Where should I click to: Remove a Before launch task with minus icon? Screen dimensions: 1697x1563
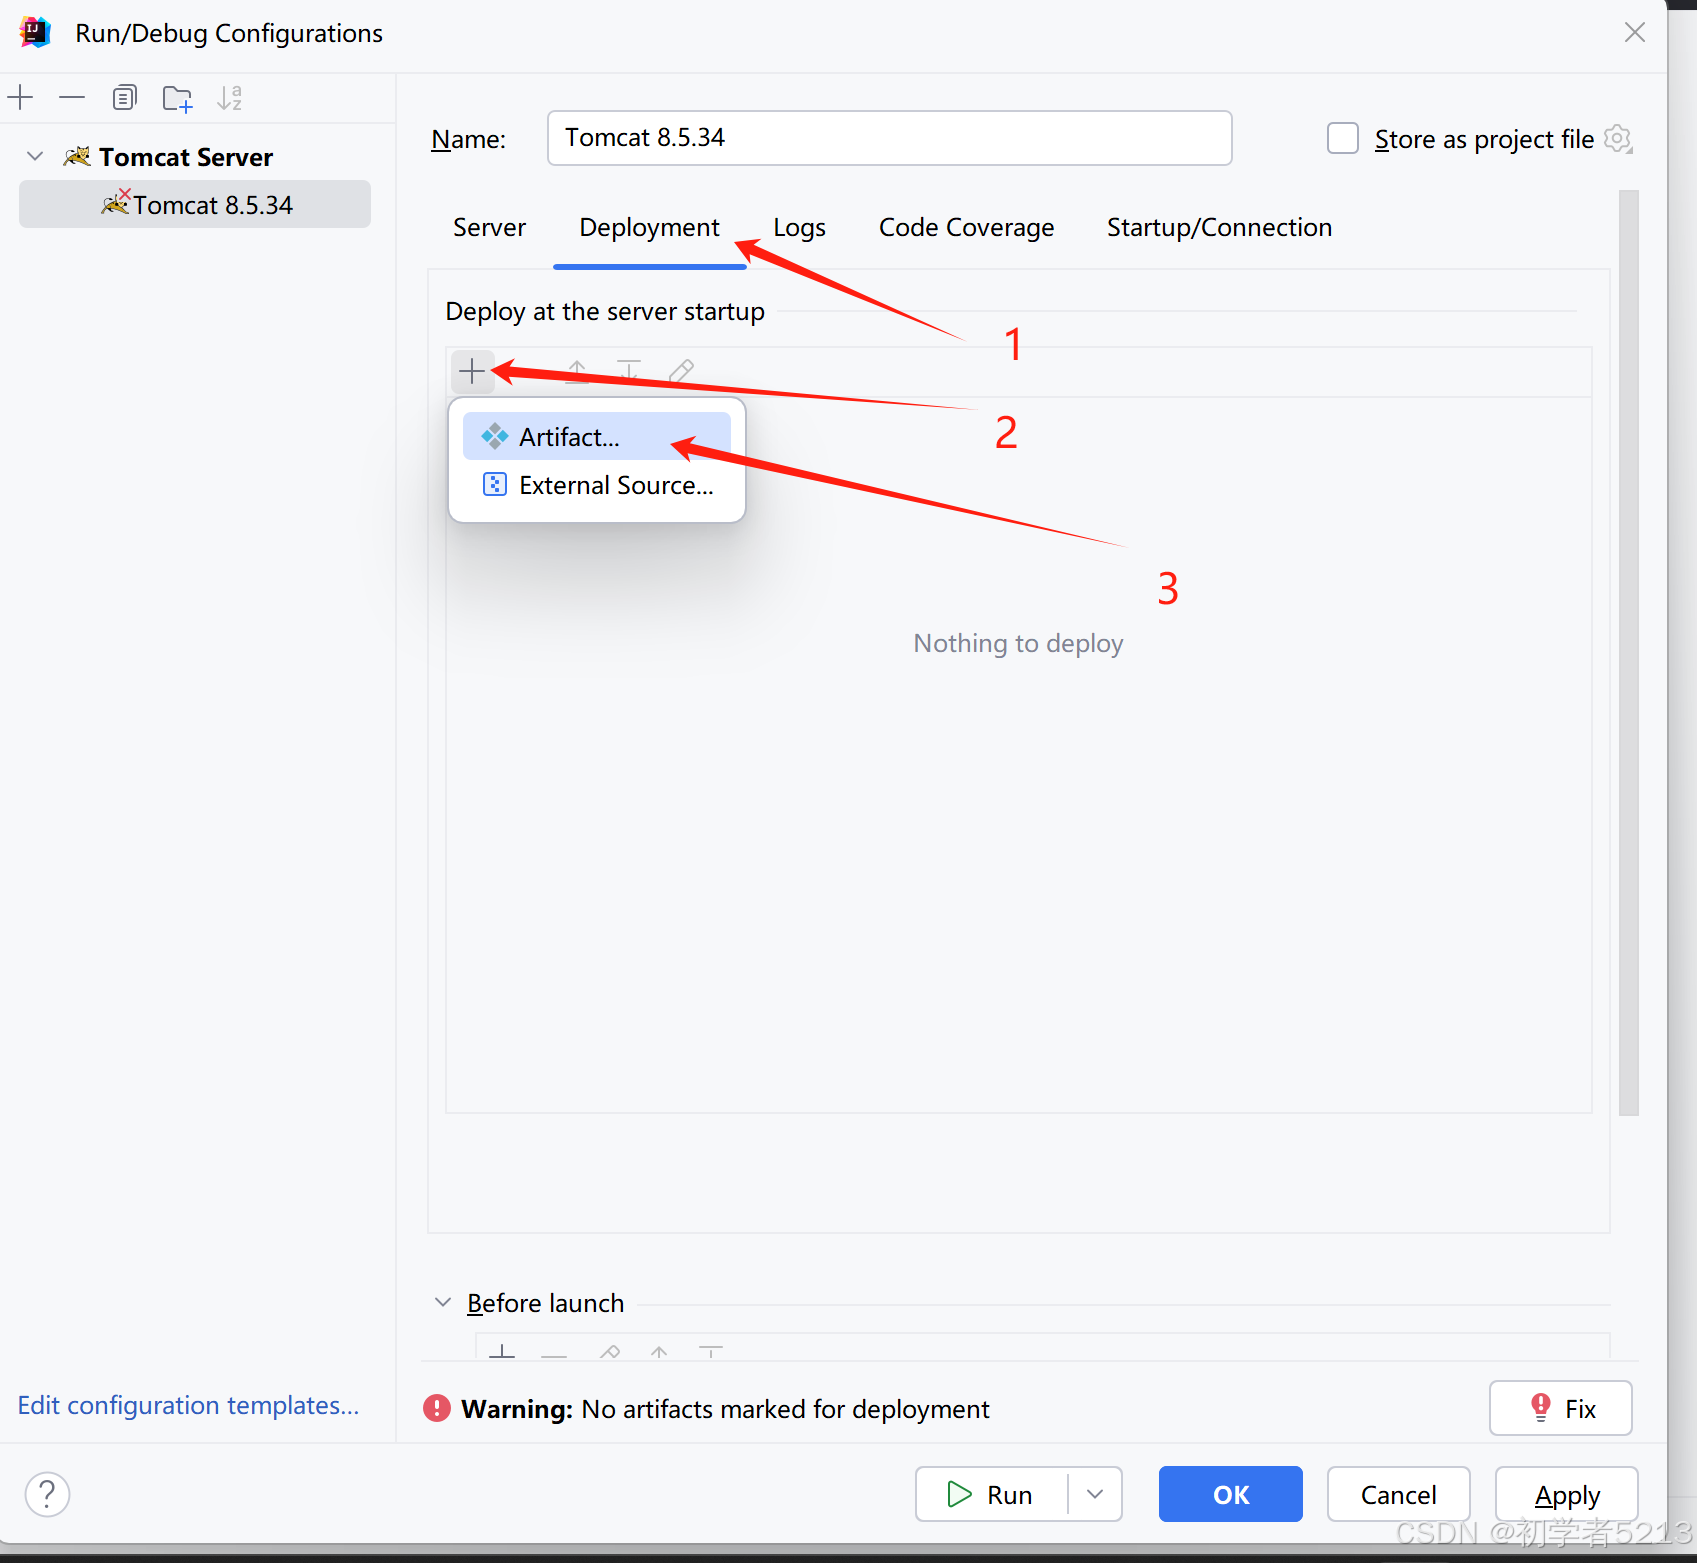click(554, 1354)
